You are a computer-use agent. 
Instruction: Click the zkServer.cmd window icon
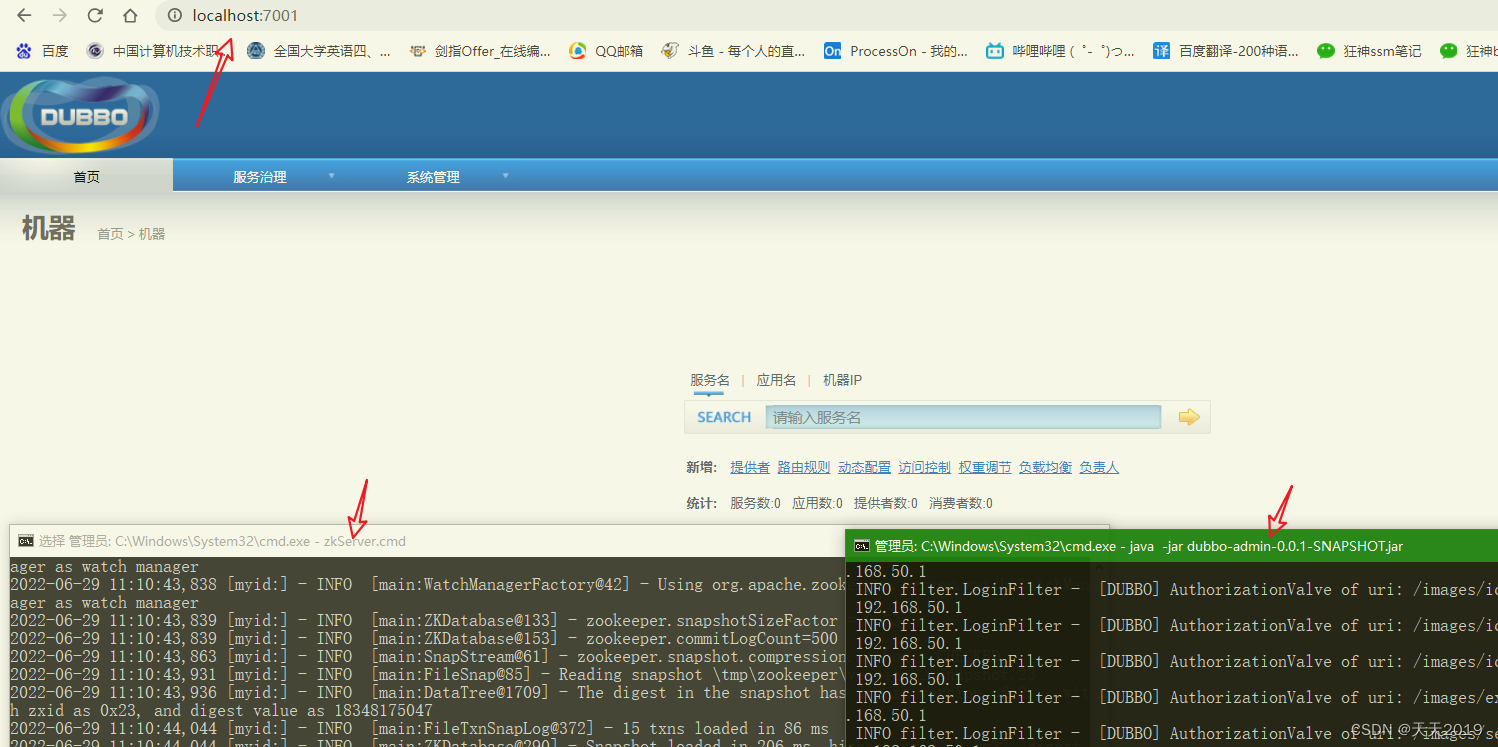25,541
